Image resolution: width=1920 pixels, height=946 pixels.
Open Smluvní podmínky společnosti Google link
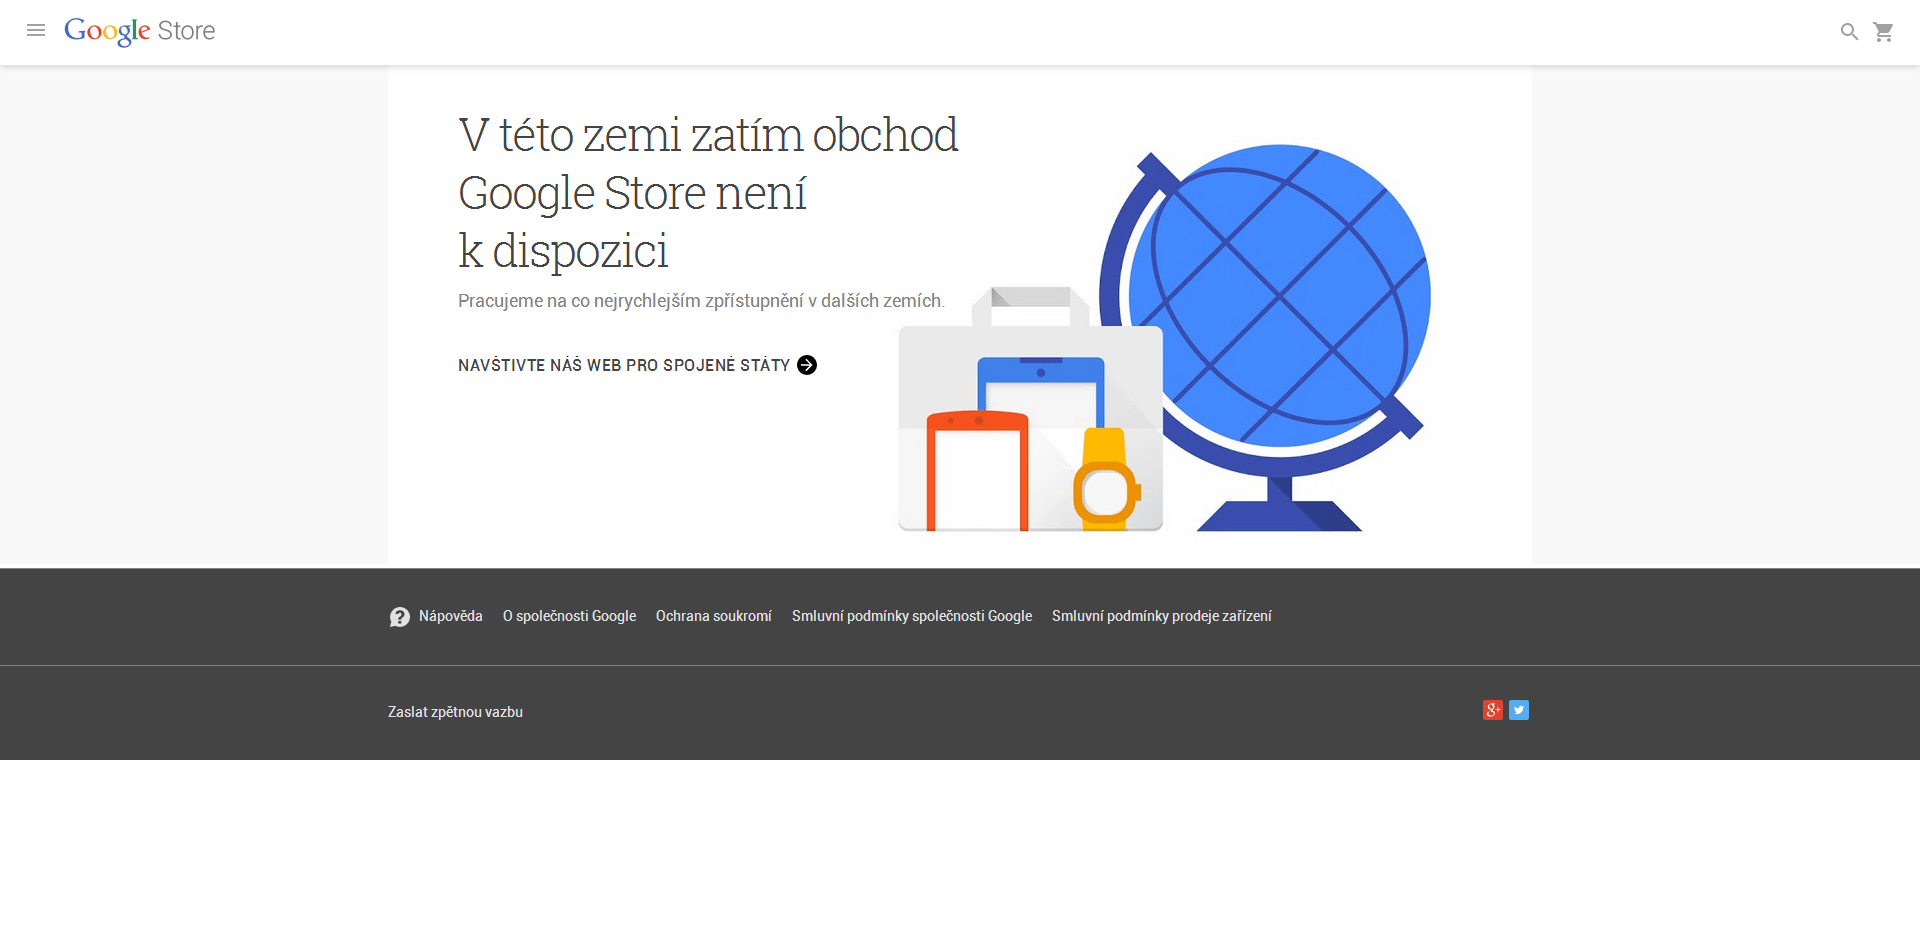(x=912, y=616)
